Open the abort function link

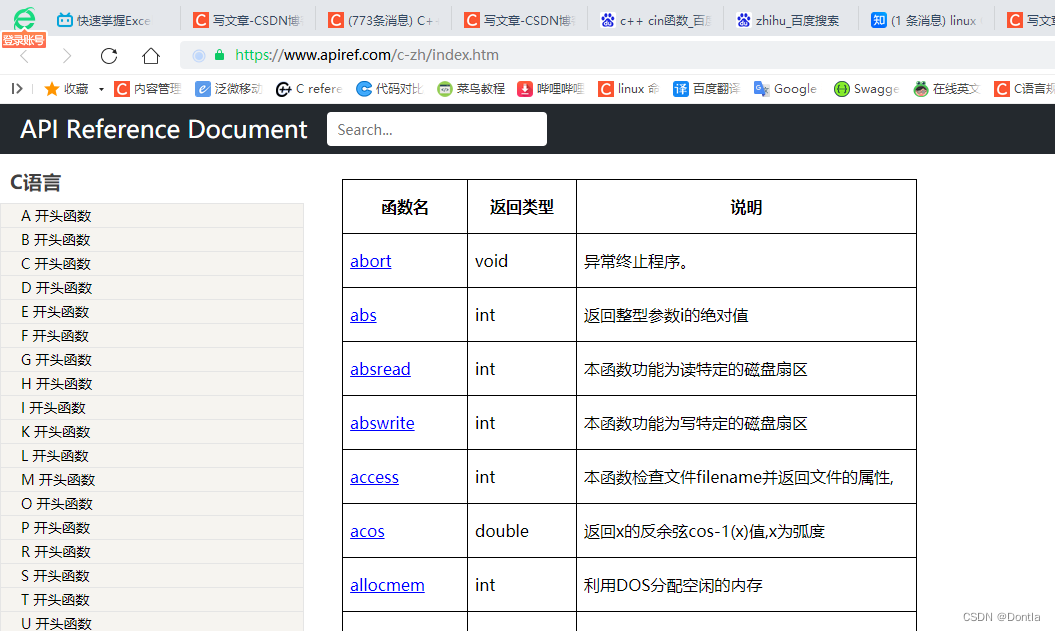(x=370, y=260)
